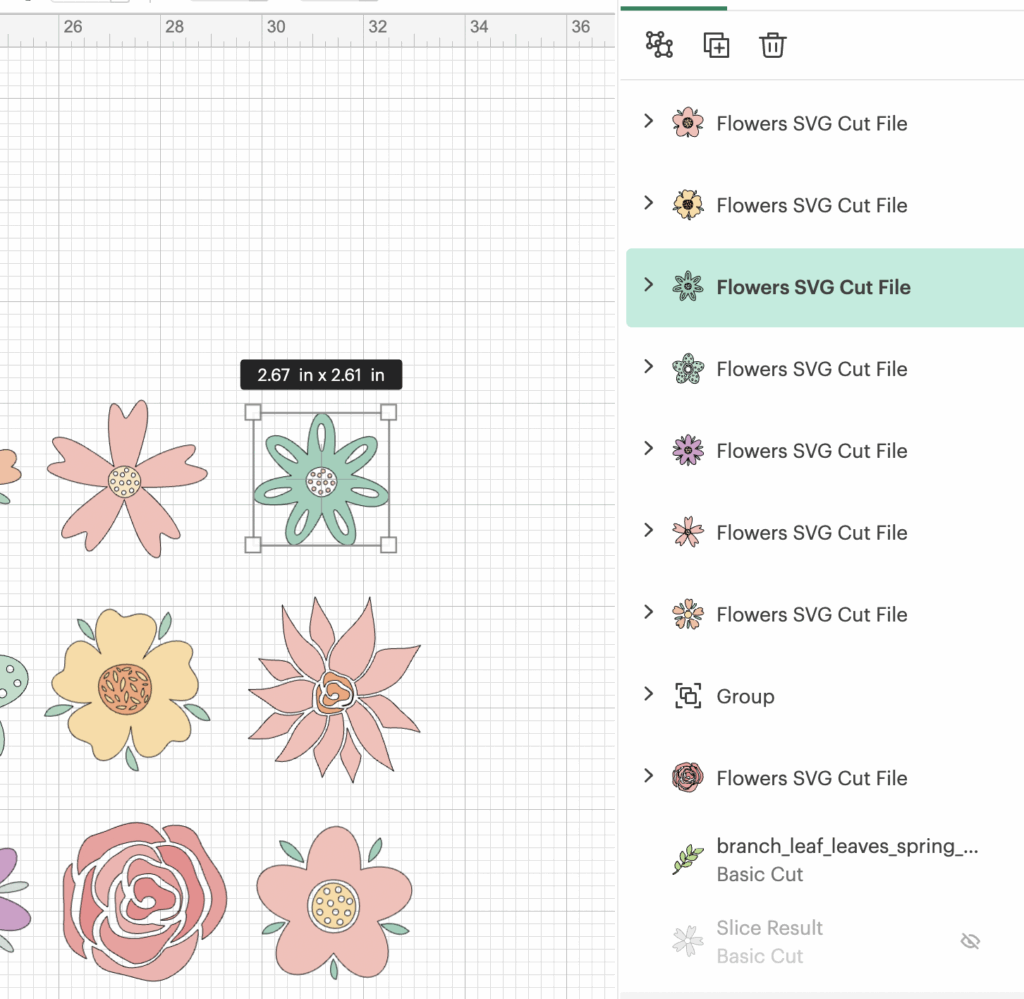The width and height of the screenshot is (1024, 999).
Task: Expand the Group layer
Action: pyautogui.click(x=648, y=695)
